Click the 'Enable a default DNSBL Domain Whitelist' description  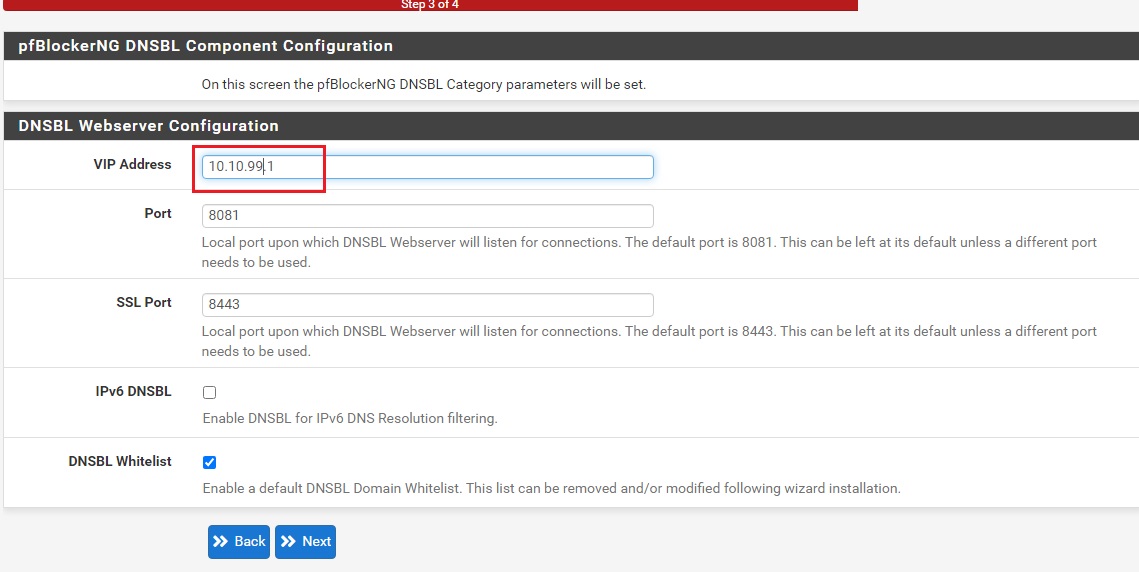coord(551,488)
